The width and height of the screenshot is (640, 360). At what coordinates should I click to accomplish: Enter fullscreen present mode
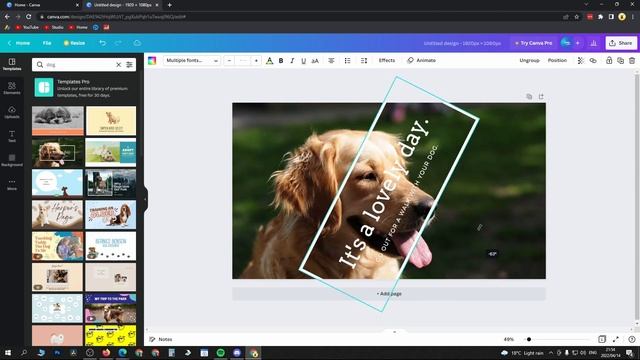click(616, 339)
